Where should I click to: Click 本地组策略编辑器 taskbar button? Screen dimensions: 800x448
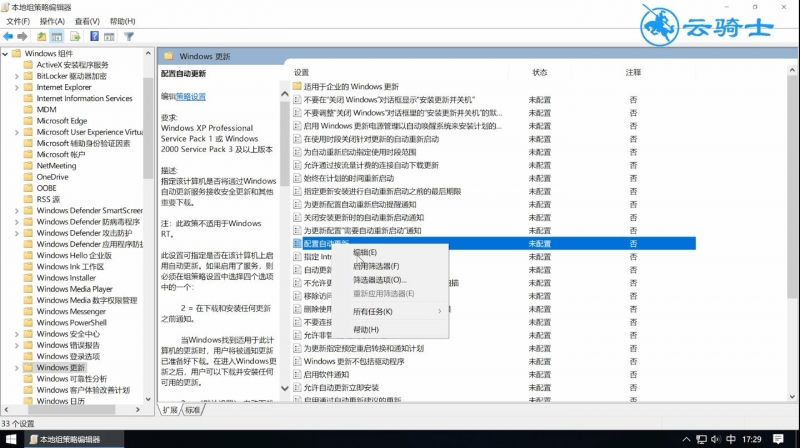tap(74, 439)
